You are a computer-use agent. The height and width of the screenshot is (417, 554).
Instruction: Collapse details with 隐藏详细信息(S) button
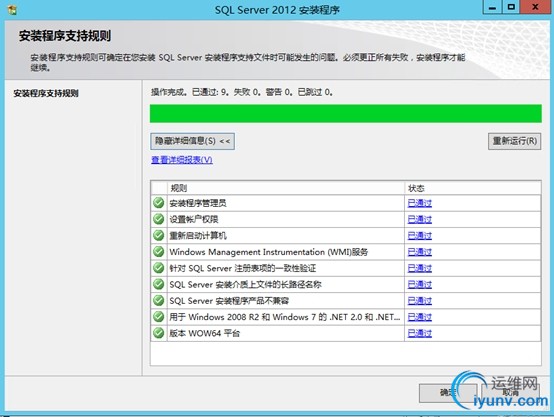[x=193, y=141]
